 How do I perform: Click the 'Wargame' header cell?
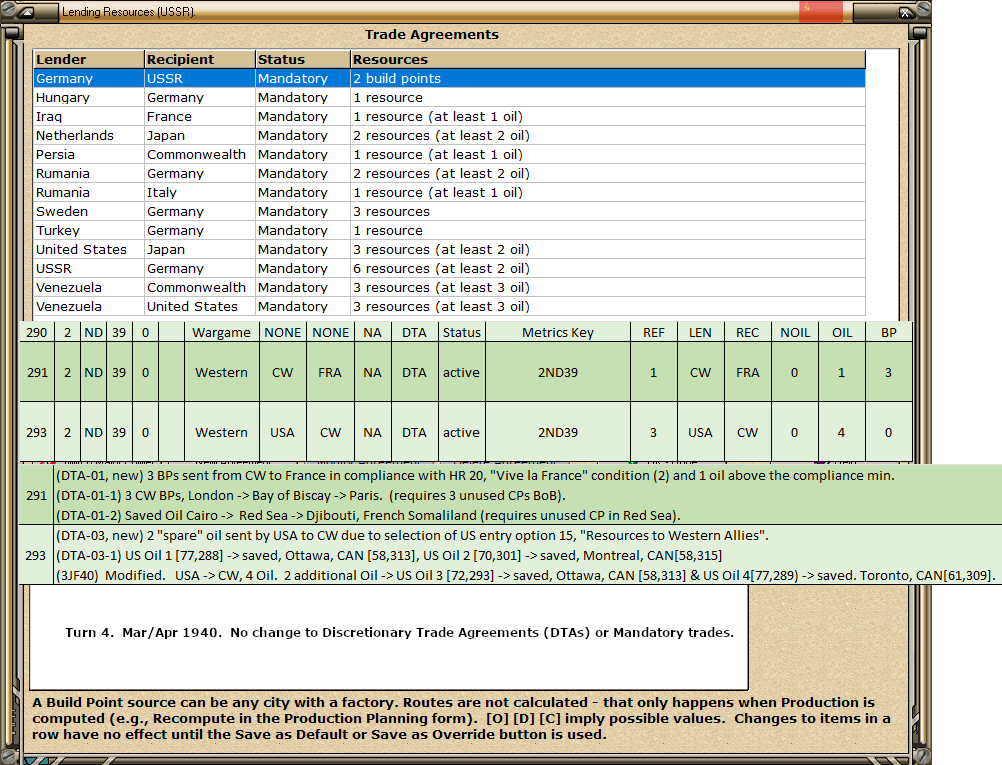coord(222,332)
